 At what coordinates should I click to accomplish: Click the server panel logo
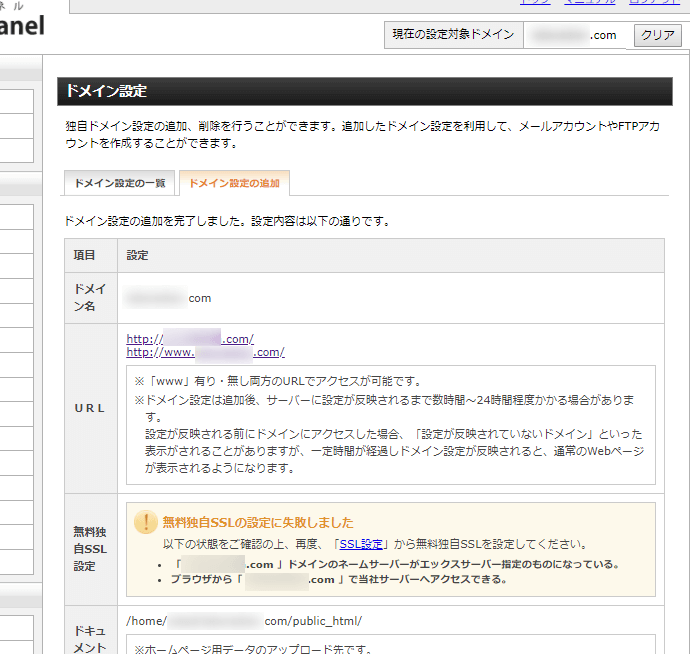point(22,24)
